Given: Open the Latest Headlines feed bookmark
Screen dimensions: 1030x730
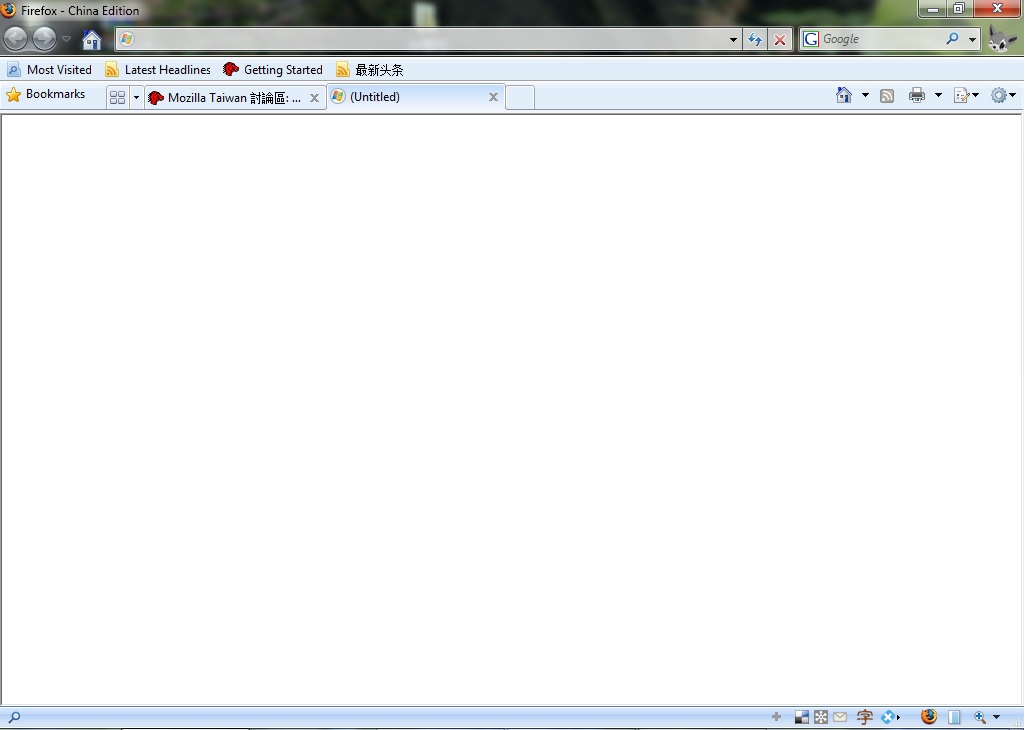Looking at the screenshot, I should (158, 70).
